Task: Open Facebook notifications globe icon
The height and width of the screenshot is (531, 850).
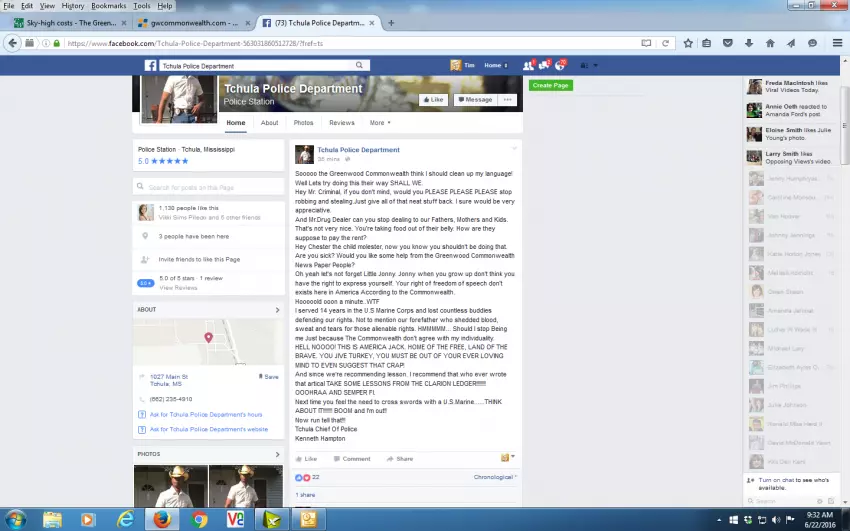Action: [x=563, y=66]
